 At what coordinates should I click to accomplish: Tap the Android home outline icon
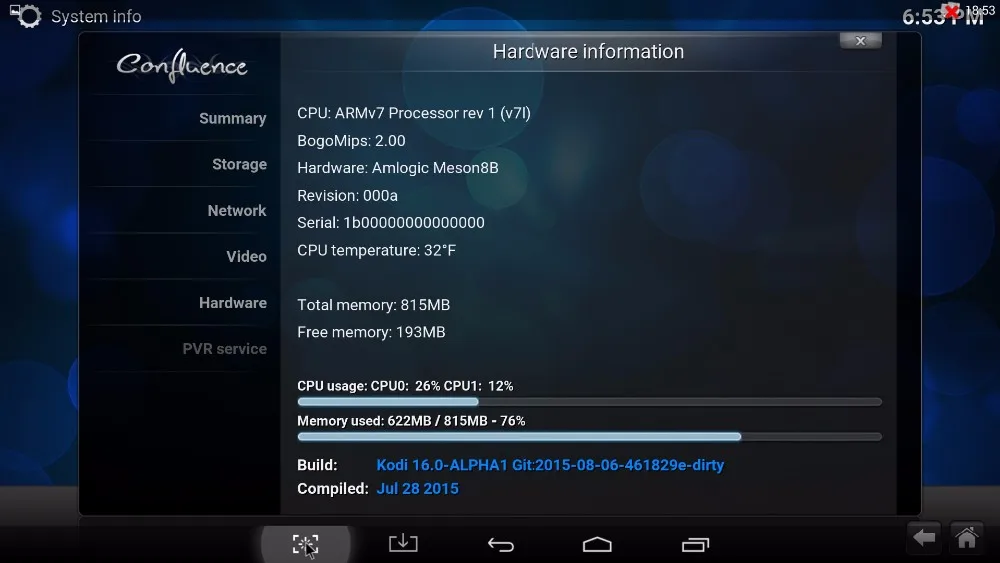(x=598, y=545)
